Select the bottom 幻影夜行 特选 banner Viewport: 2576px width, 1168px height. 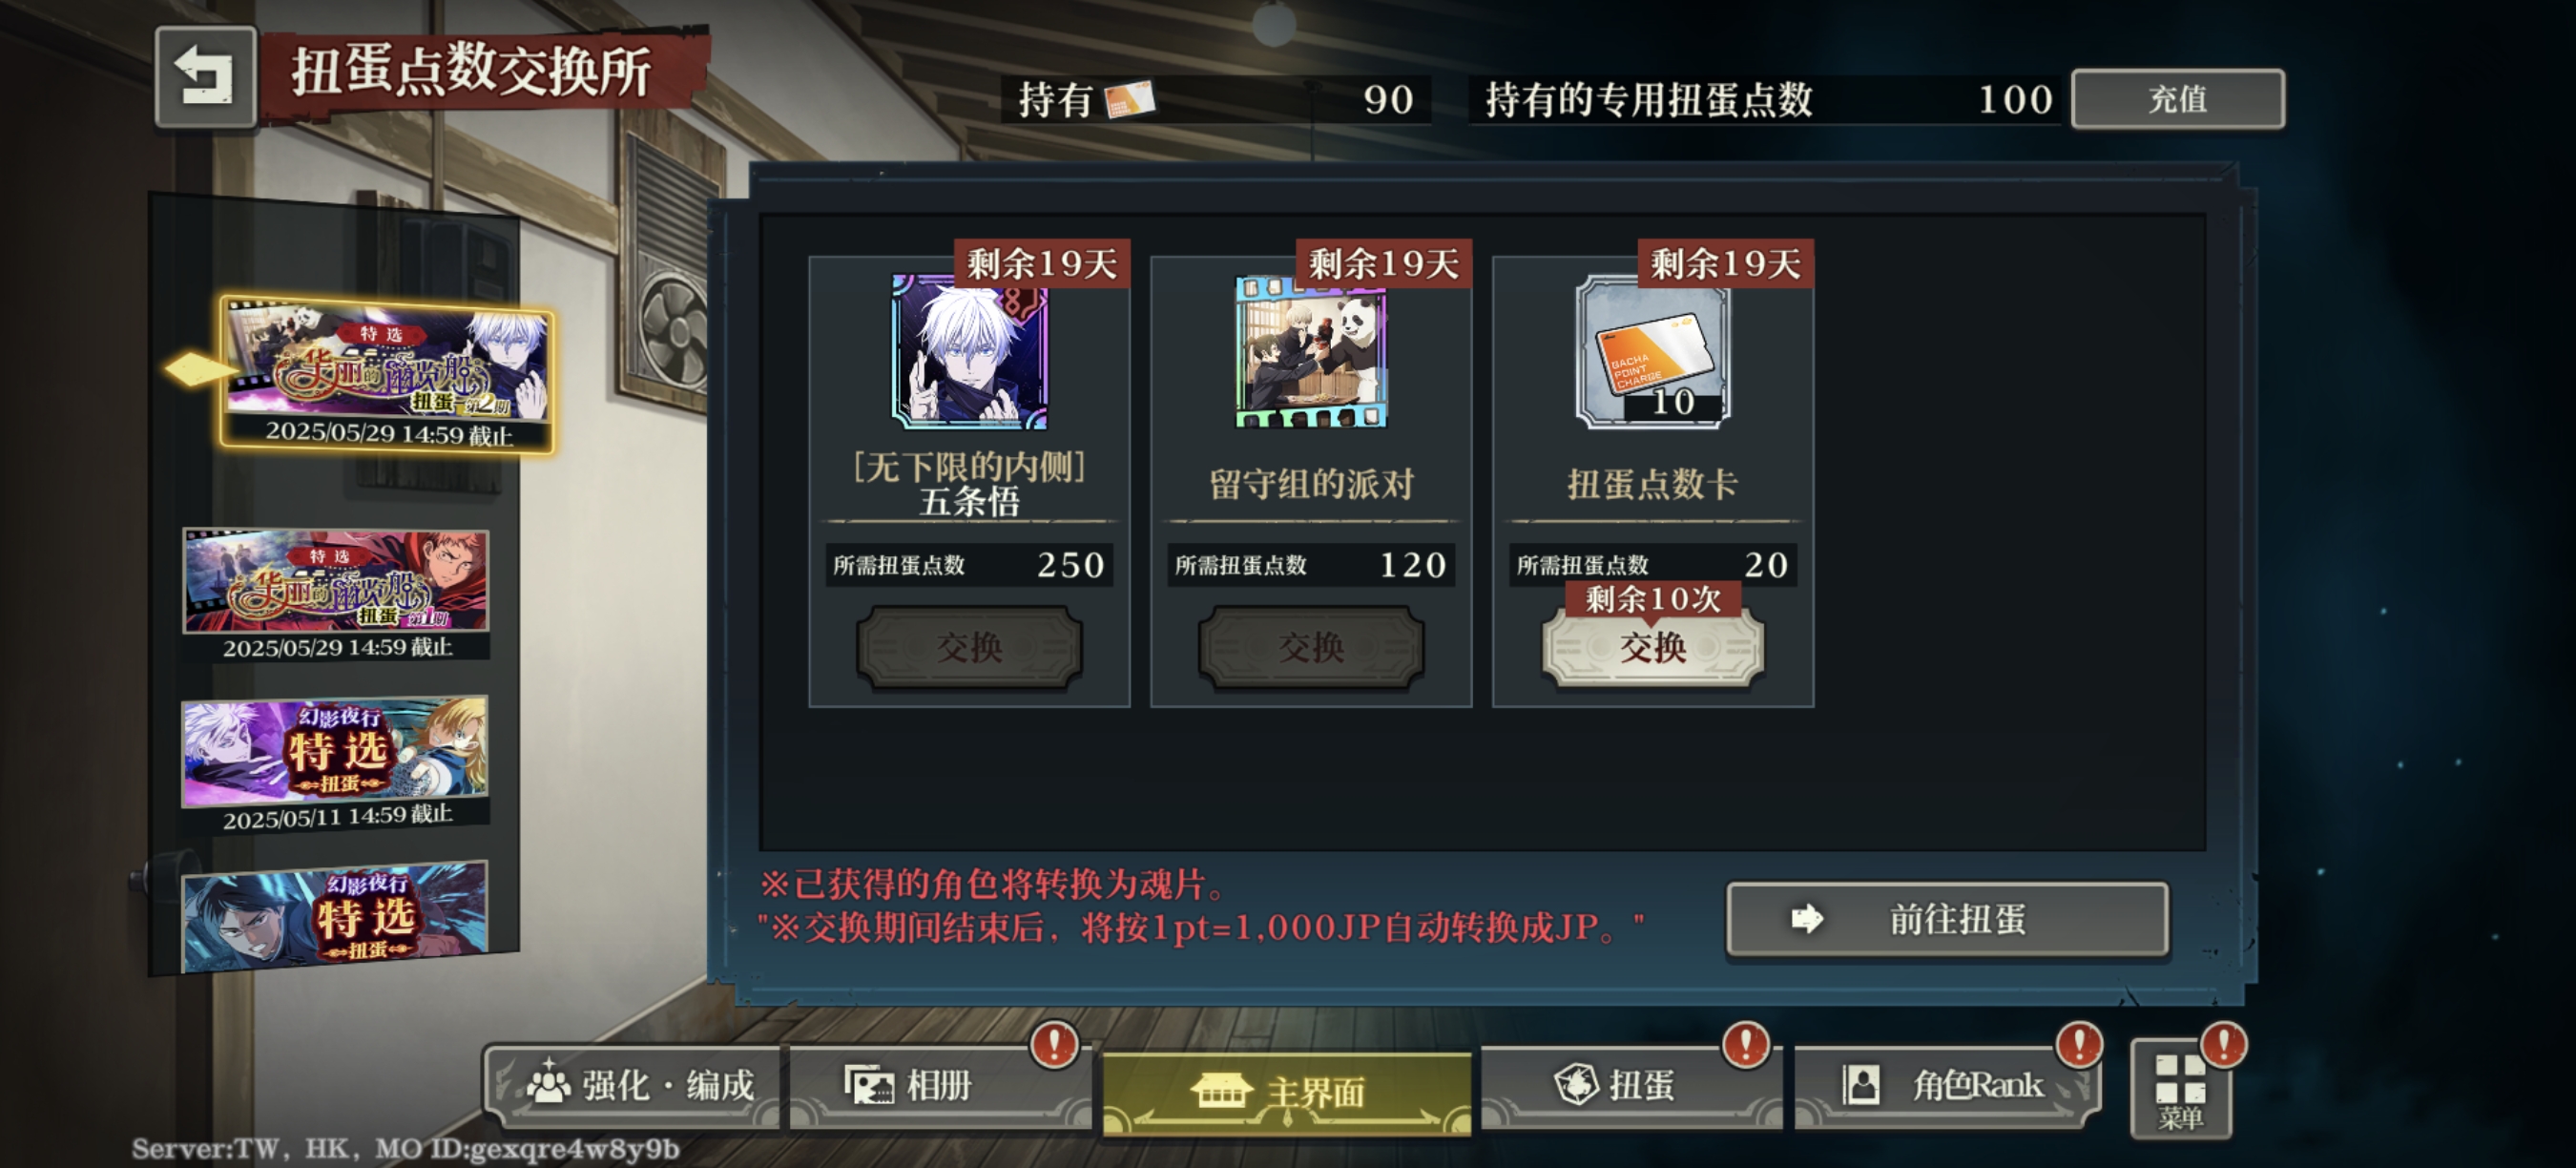pyautogui.click(x=335, y=917)
